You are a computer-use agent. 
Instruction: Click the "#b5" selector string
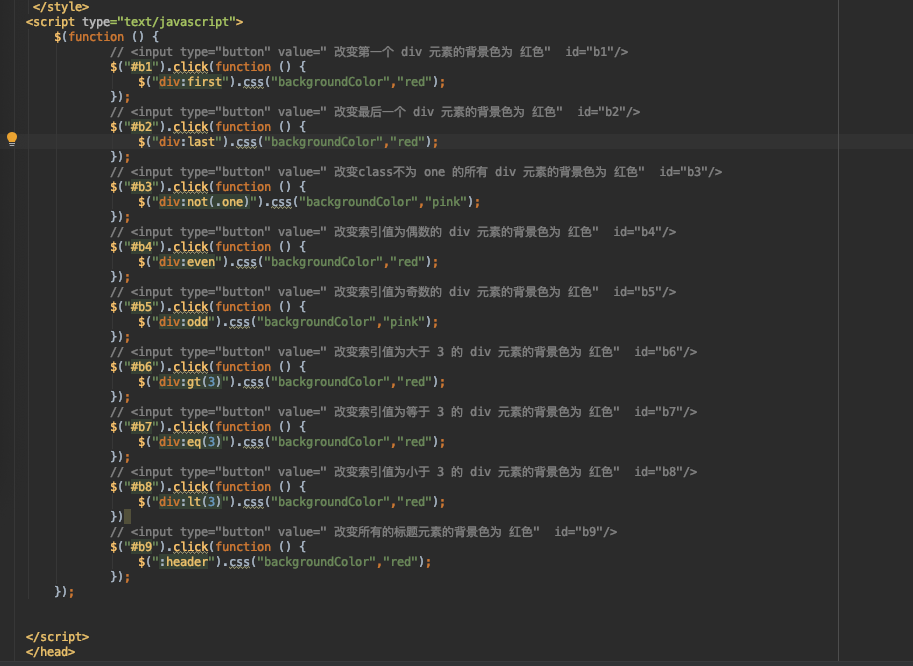click(141, 307)
